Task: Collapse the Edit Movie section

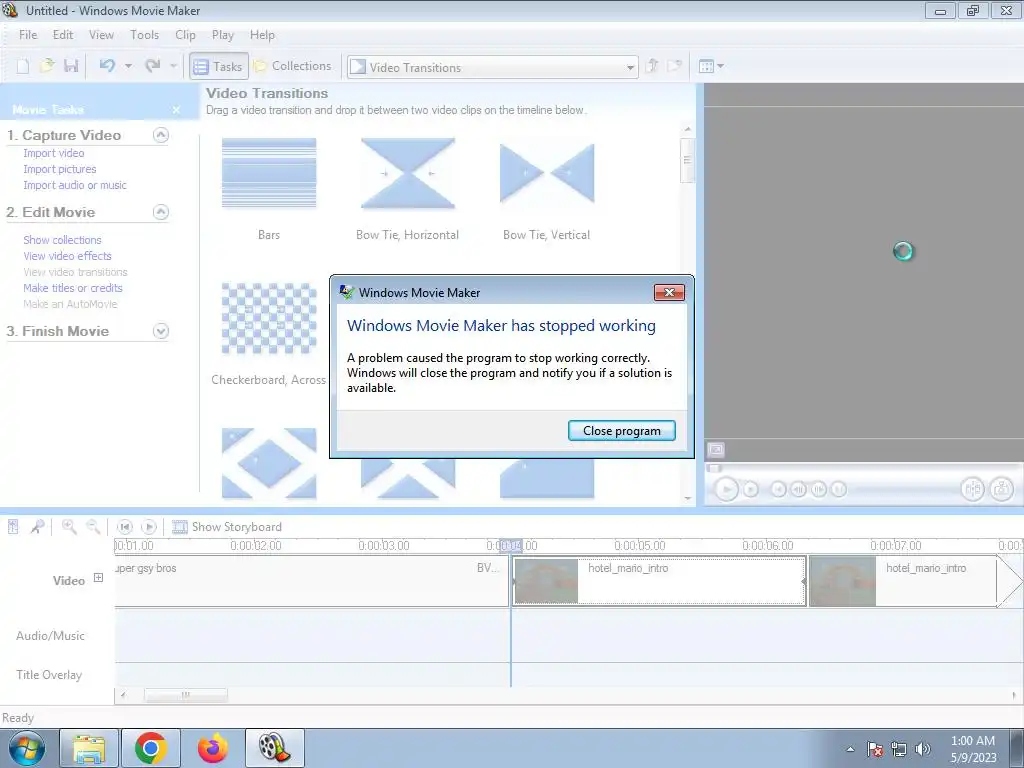Action: [x=161, y=212]
